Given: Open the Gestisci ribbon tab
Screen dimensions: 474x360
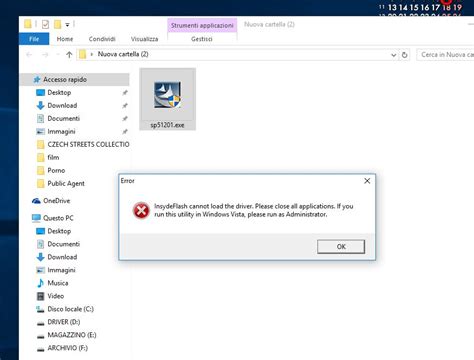Looking at the screenshot, I should (202, 39).
